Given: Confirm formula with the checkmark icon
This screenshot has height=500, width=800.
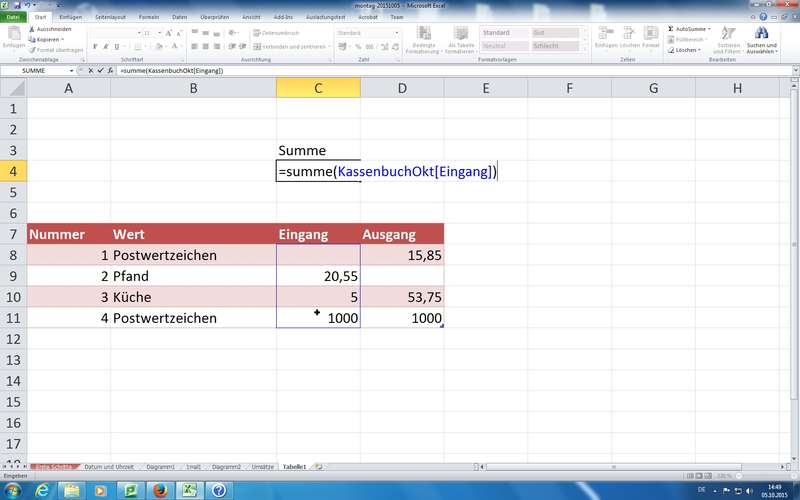Looking at the screenshot, I should coord(101,71).
